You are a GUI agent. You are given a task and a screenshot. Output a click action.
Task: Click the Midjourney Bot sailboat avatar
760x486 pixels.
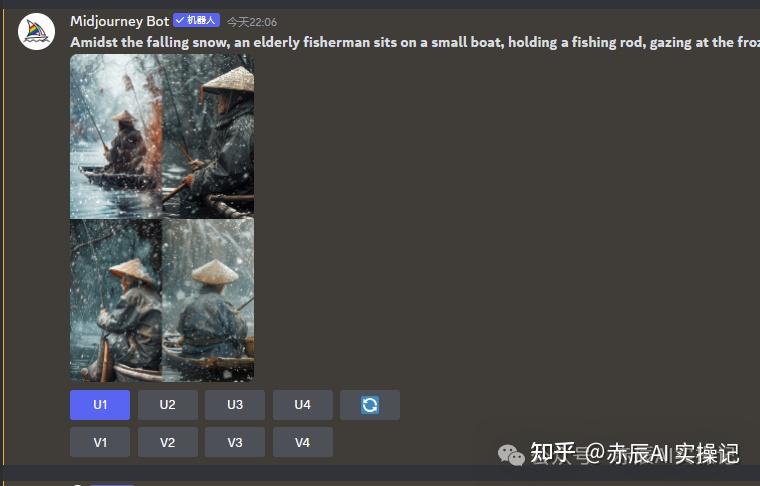pos(36,31)
